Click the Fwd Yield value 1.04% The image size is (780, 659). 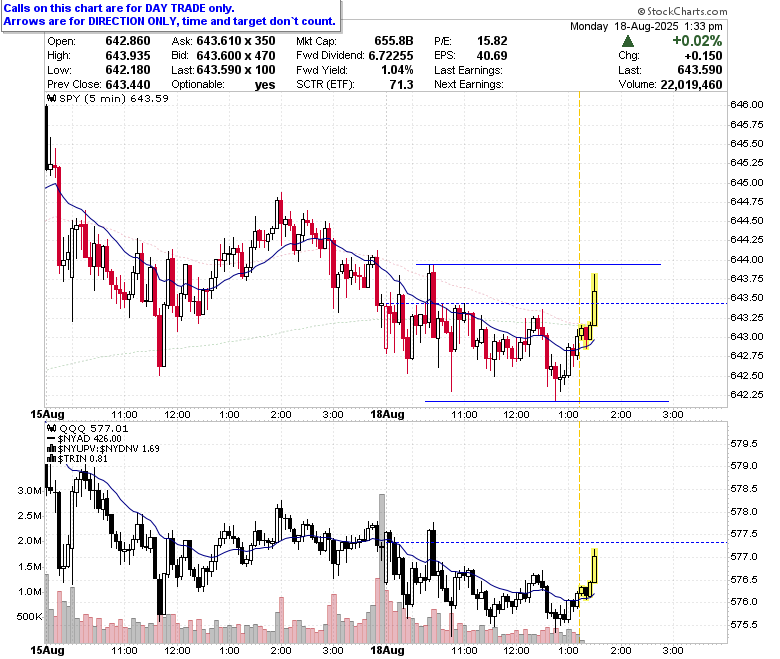click(397, 70)
